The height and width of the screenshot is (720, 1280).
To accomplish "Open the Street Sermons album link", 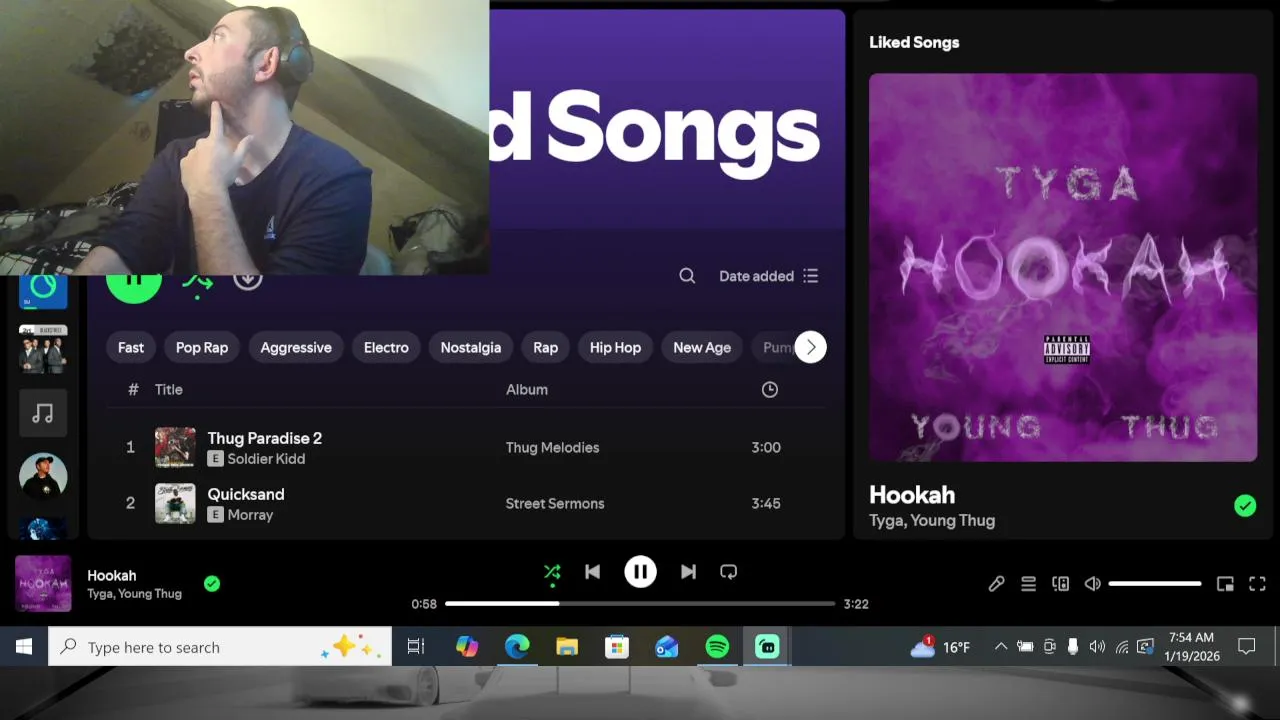I will click(x=555, y=503).
